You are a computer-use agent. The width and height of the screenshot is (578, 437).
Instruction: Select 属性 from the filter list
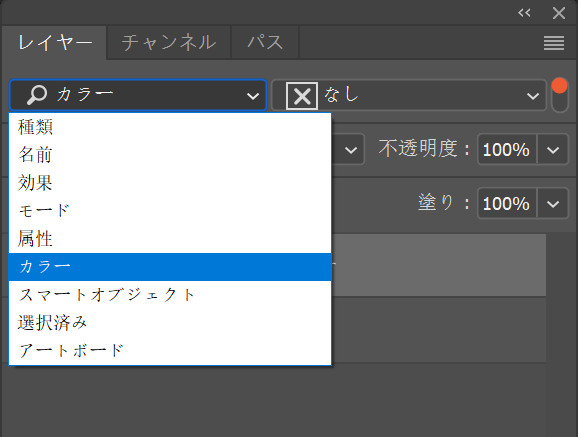point(170,239)
